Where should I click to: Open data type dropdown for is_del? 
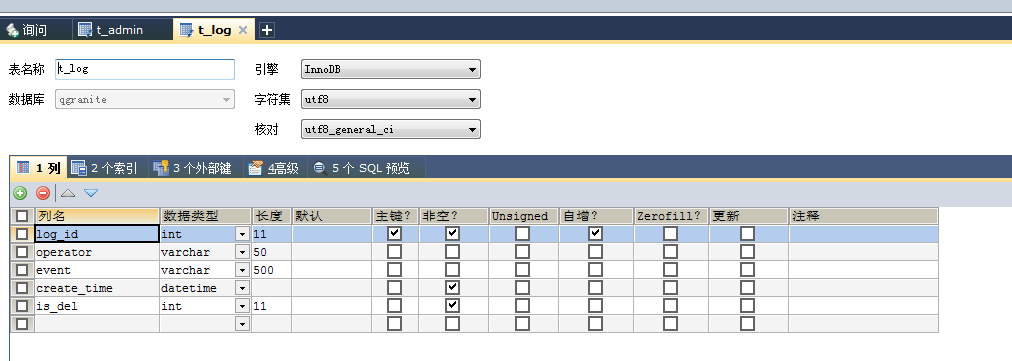click(x=243, y=306)
